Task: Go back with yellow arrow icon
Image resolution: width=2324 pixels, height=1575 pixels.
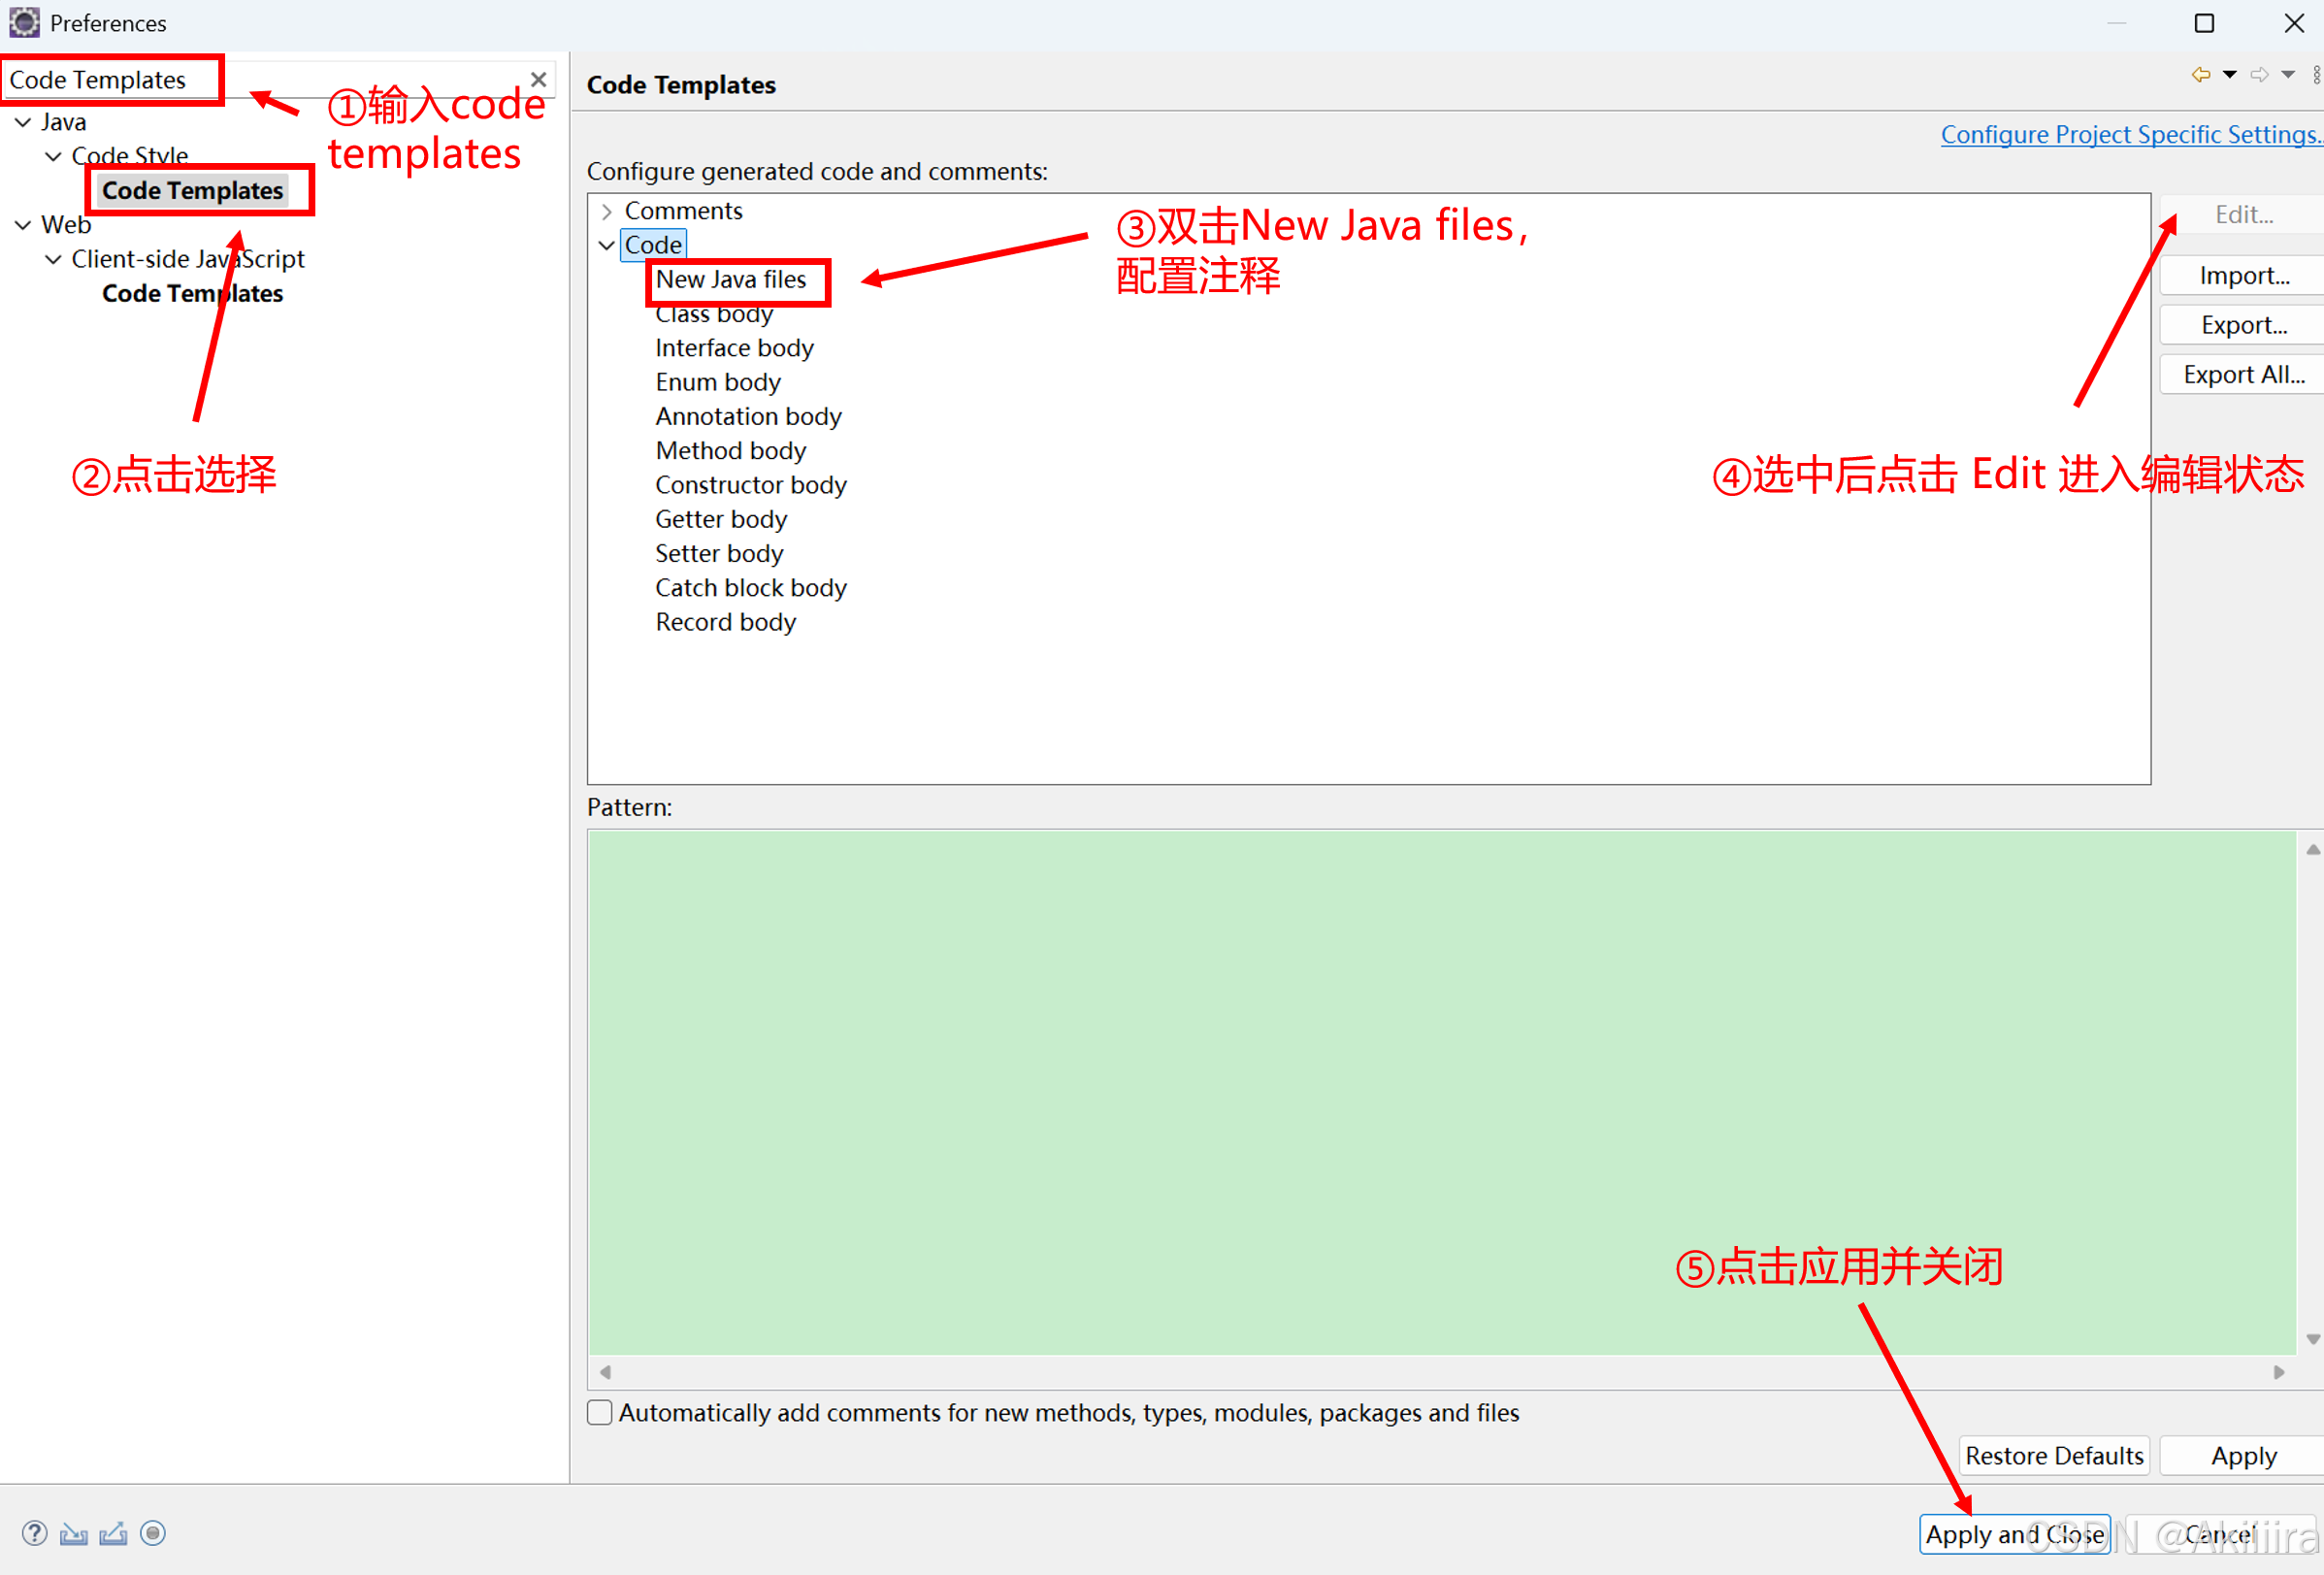Action: [2200, 75]
